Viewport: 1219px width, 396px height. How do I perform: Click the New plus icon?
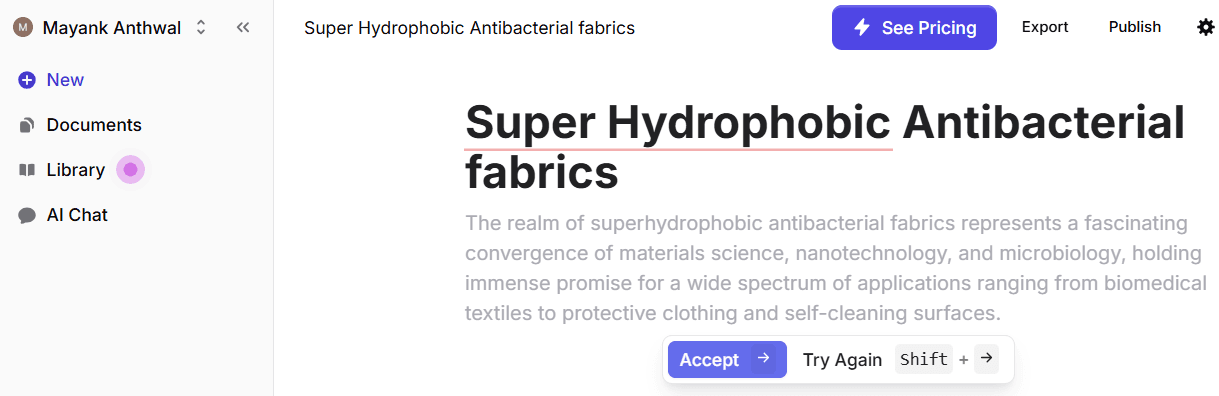coord(27,80)
